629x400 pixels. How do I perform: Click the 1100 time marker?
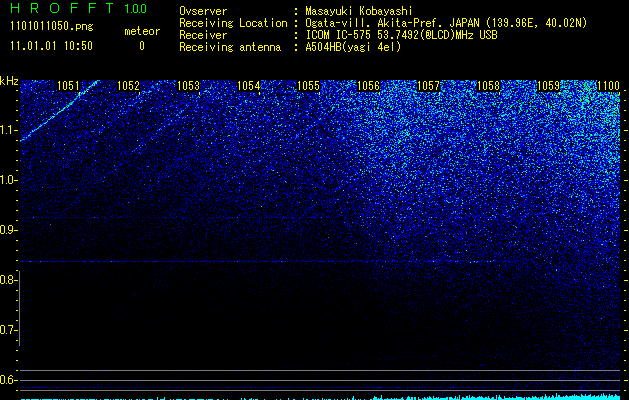point(609,86)
